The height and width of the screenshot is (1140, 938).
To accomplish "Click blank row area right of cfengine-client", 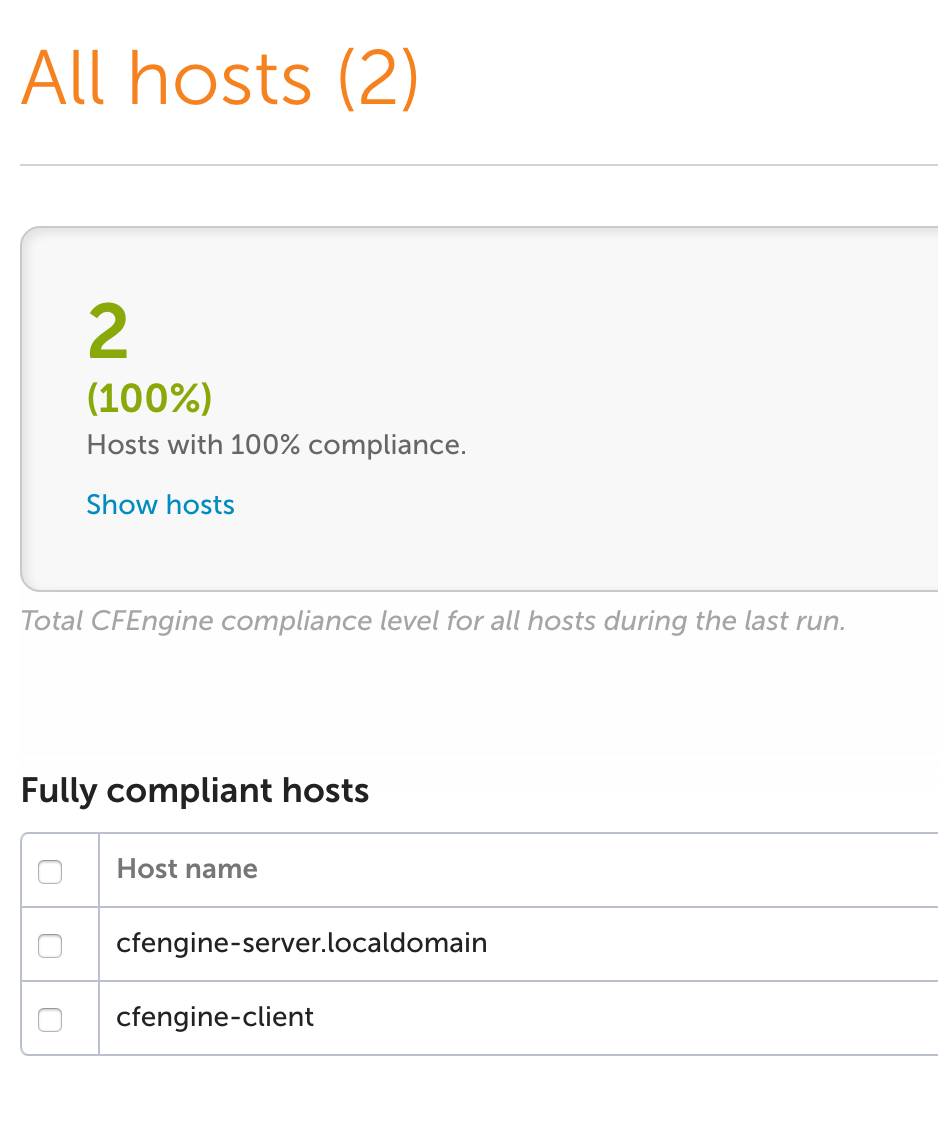I will 625,1018.
